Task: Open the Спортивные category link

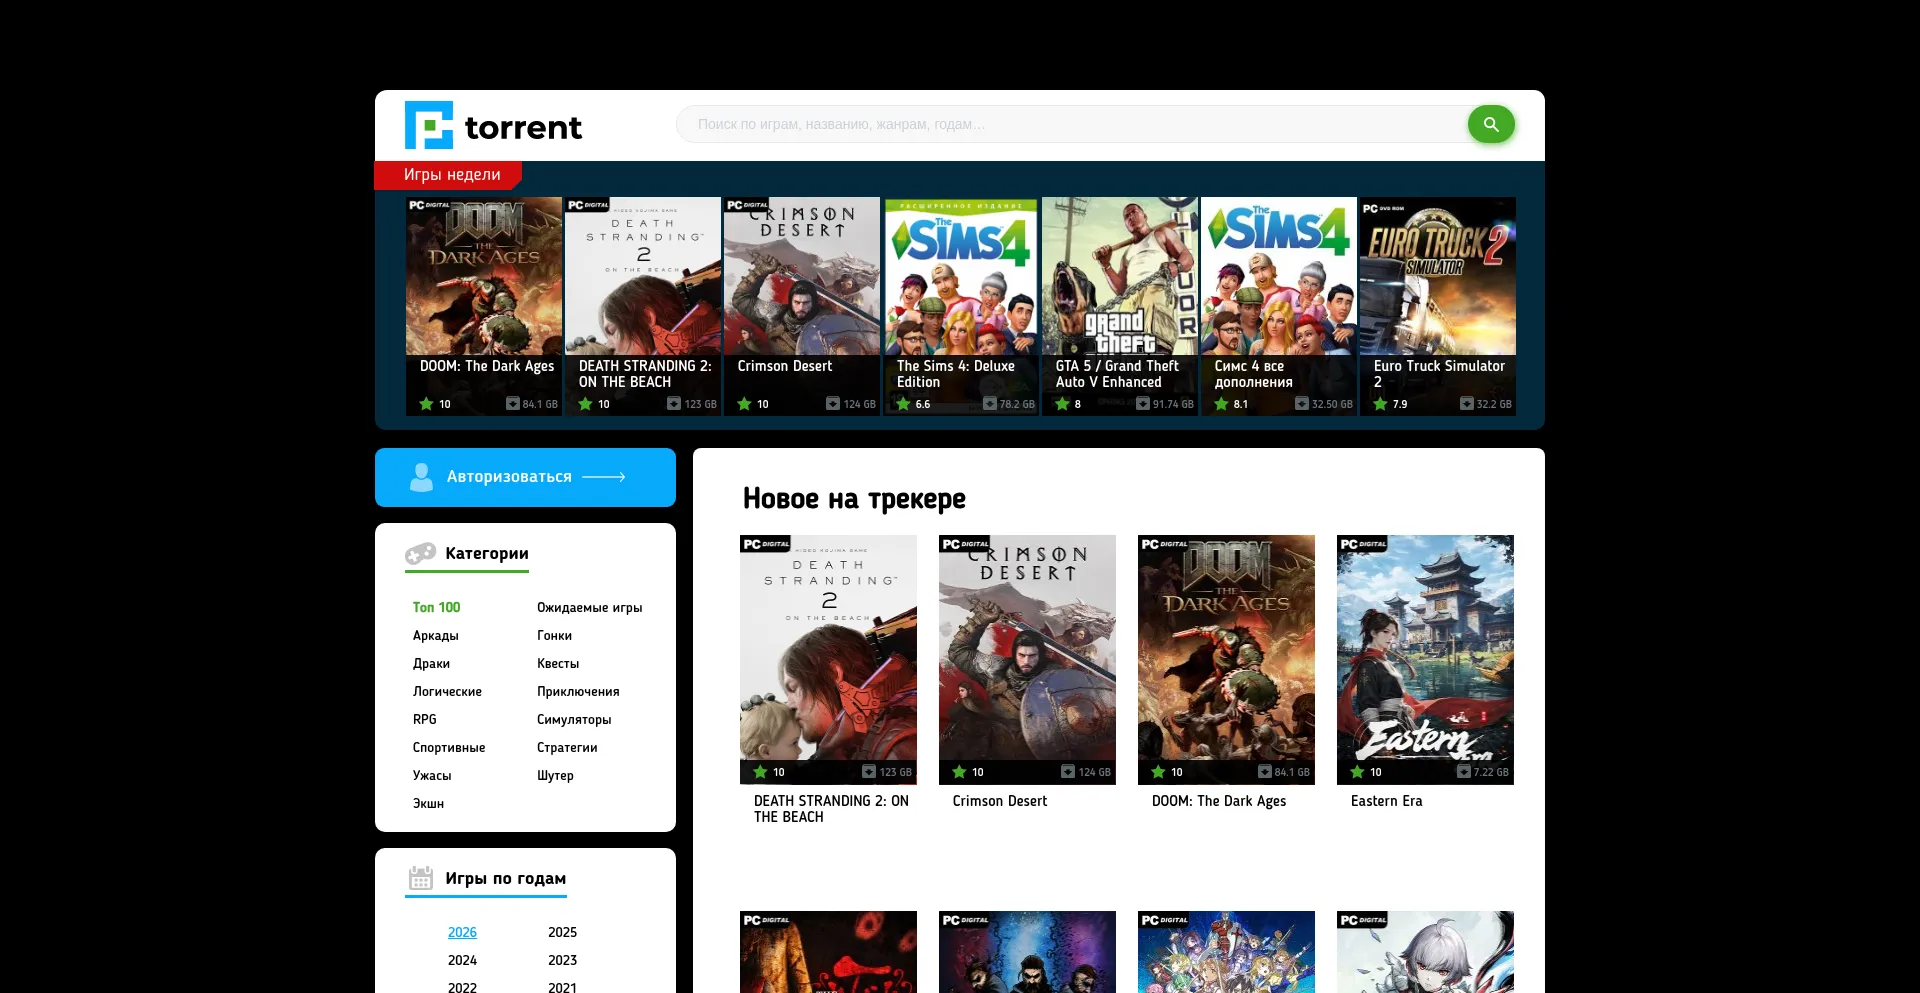Action: point(449,747)
